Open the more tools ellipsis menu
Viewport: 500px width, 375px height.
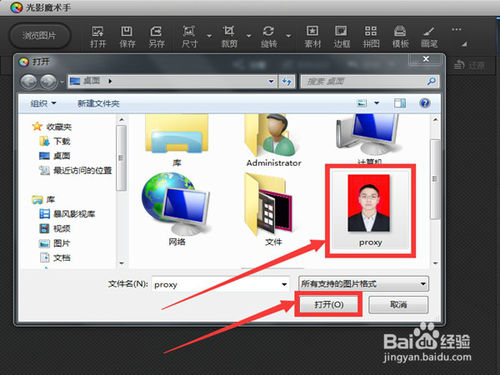point(456,30)
